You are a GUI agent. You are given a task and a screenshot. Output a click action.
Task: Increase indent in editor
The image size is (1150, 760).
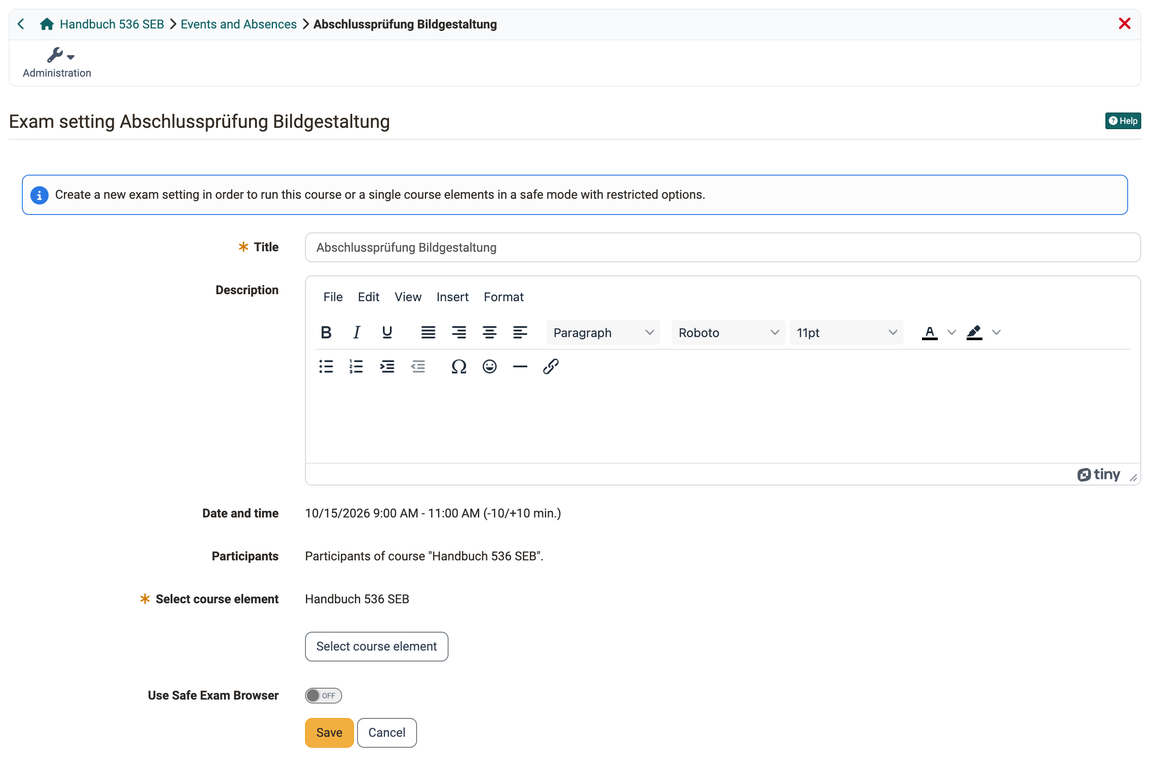[387, 367]
